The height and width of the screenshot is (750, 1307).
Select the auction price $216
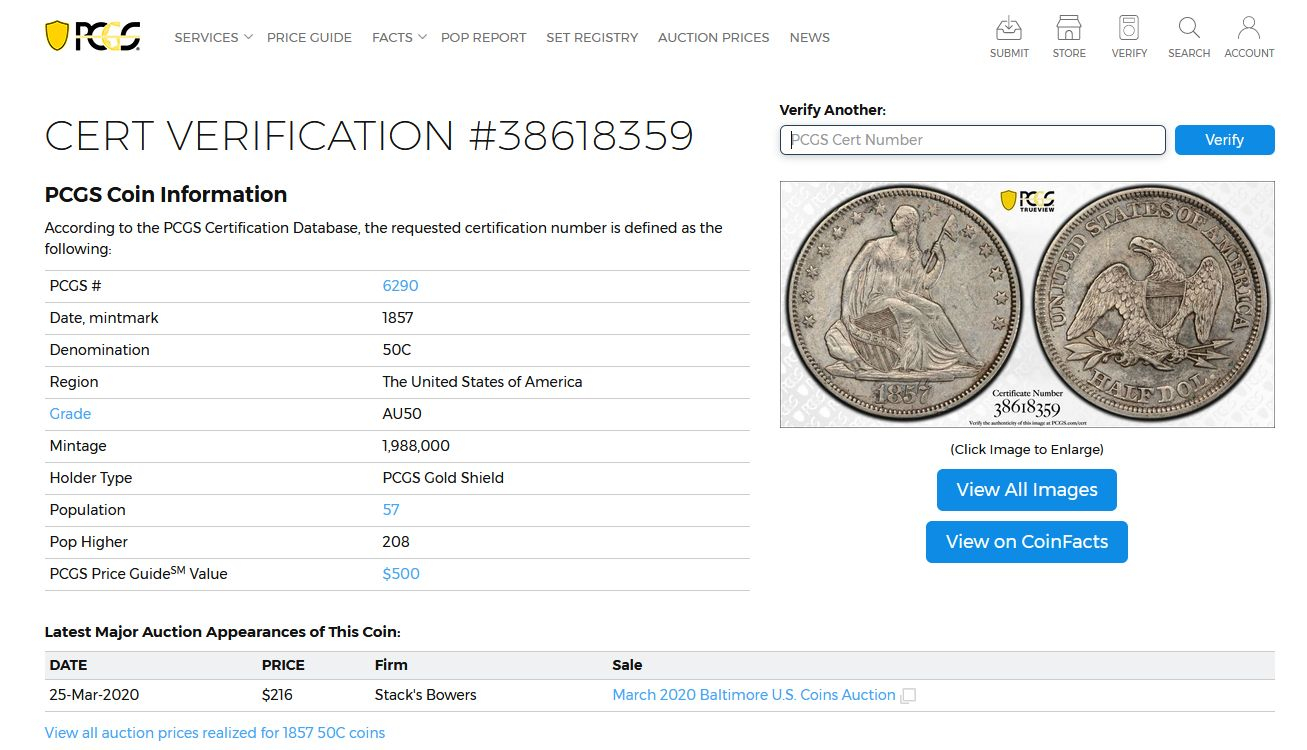click(x=277, y=695)
